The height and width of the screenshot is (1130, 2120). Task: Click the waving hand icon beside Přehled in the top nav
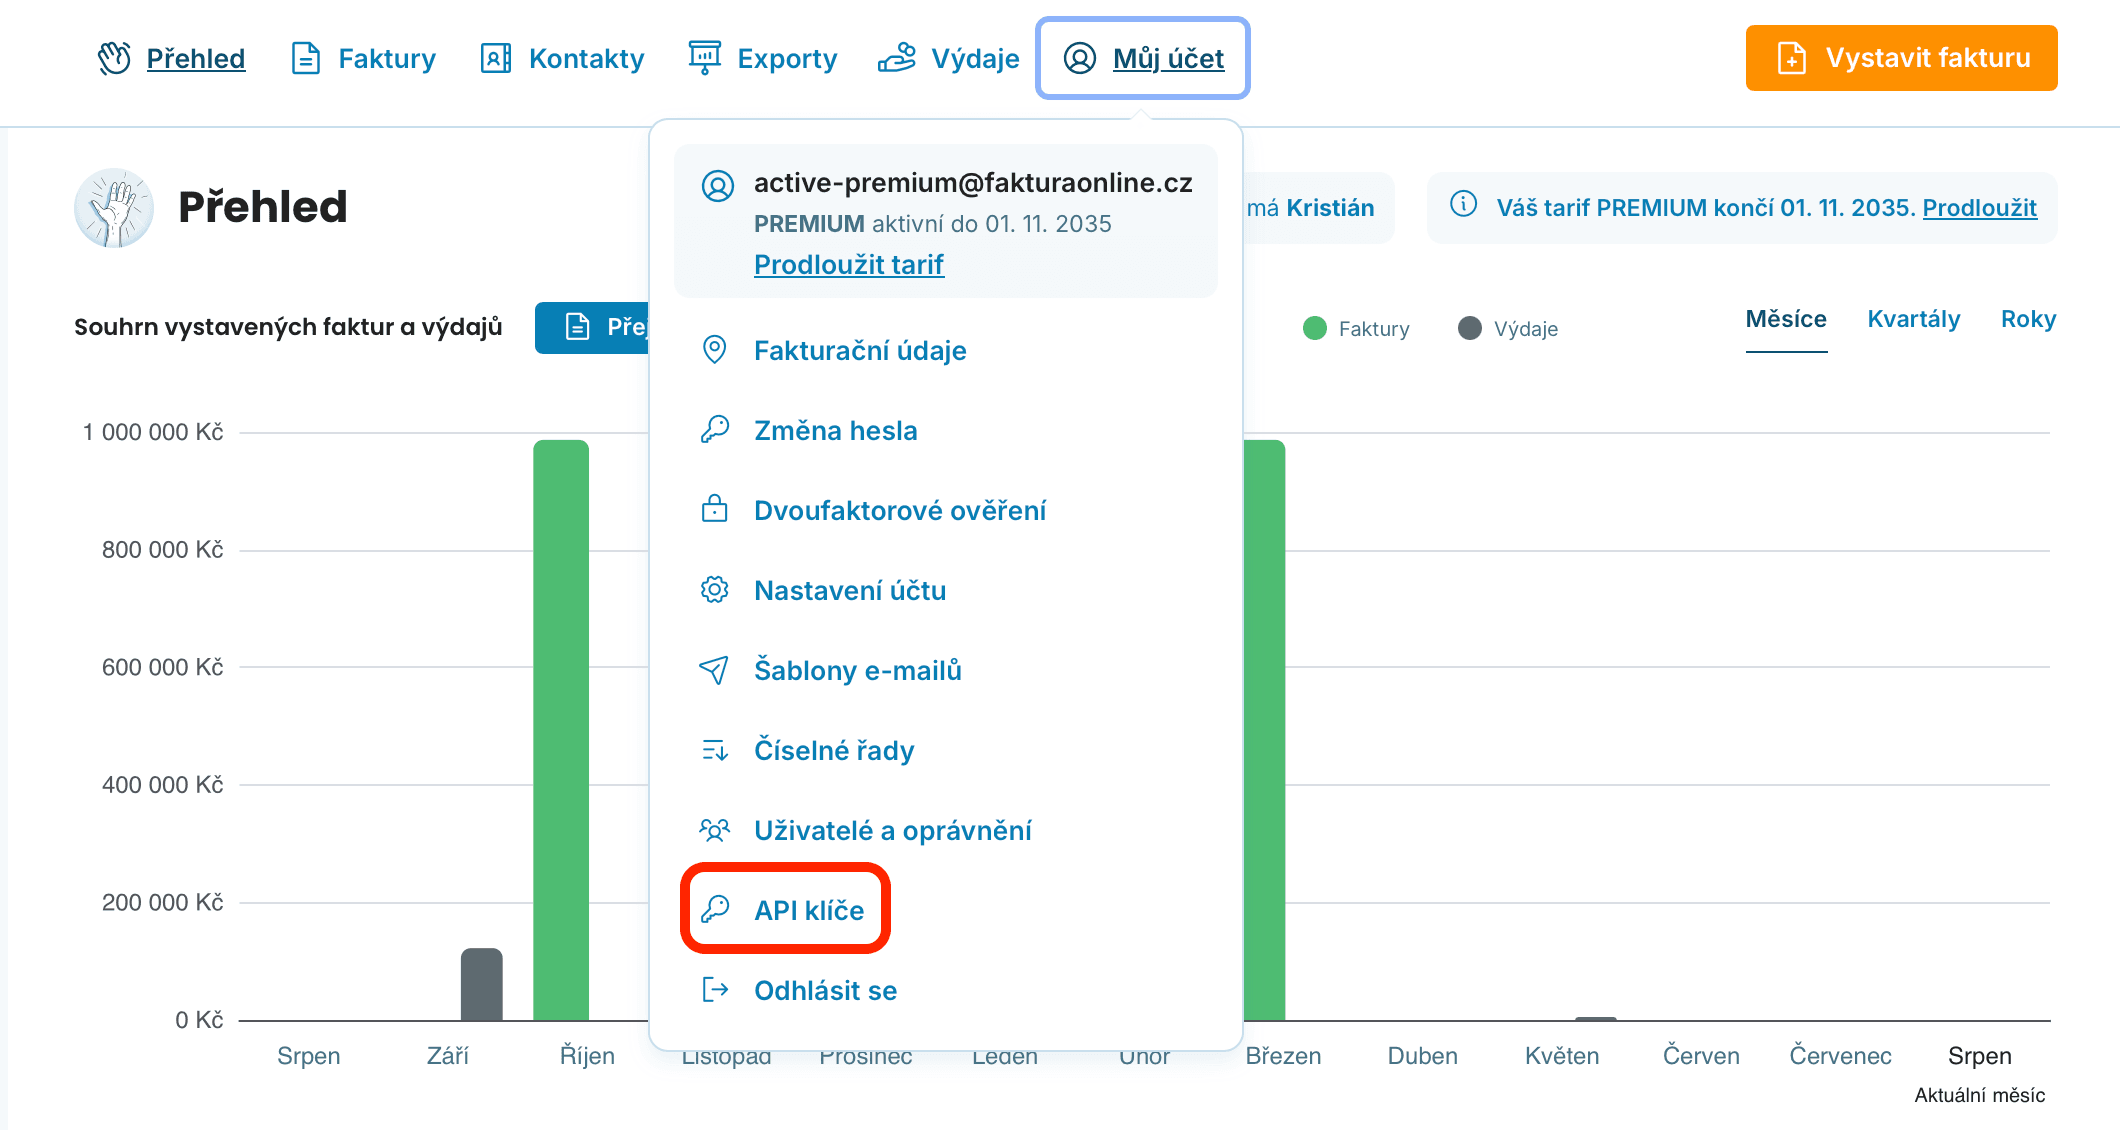(114, 58)
